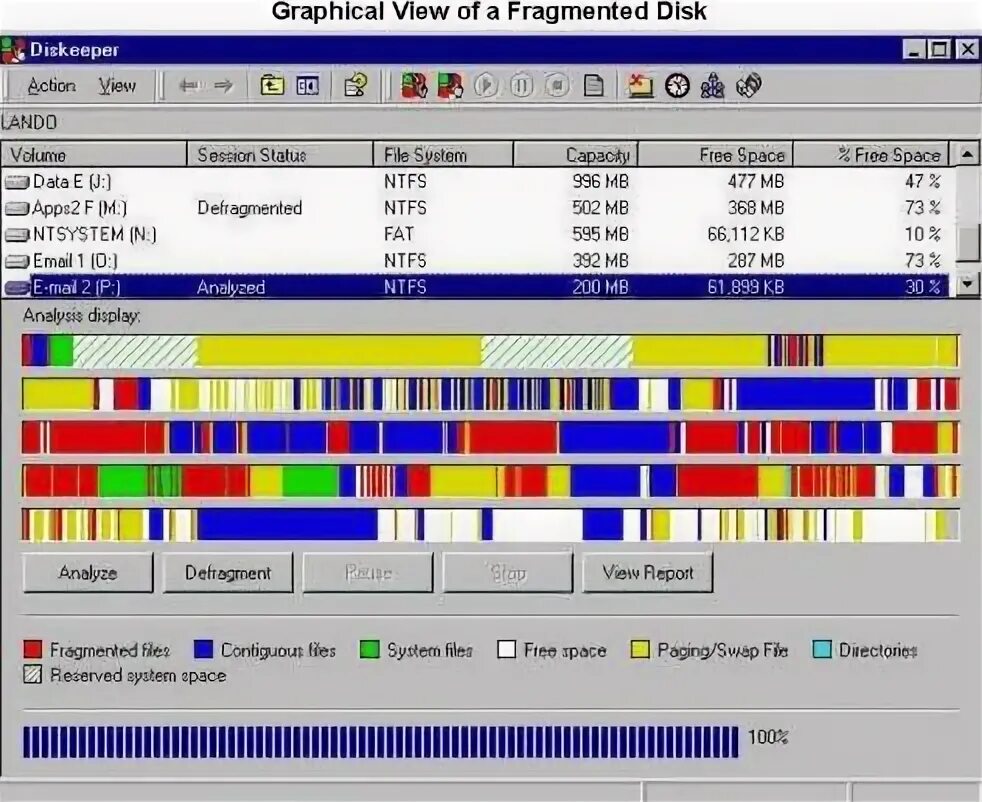Maximize the Diskeeper window
Screen dimensions: 982x802
(x=939, y=49)
